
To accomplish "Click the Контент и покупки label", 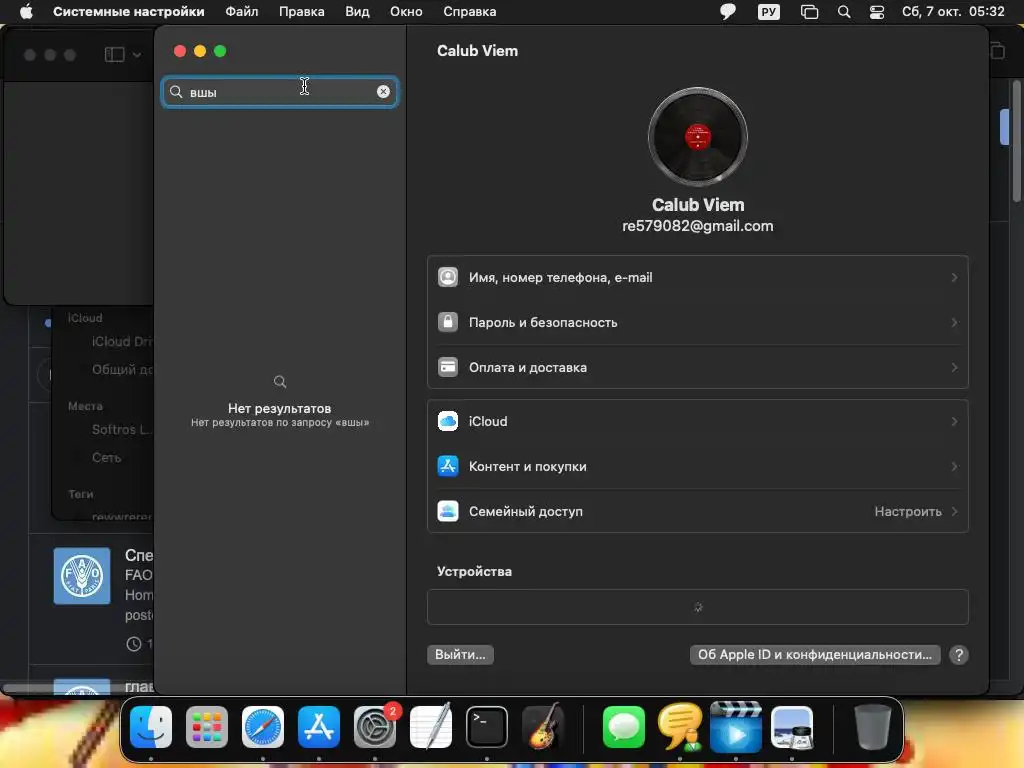I will (x=528, y=466).
